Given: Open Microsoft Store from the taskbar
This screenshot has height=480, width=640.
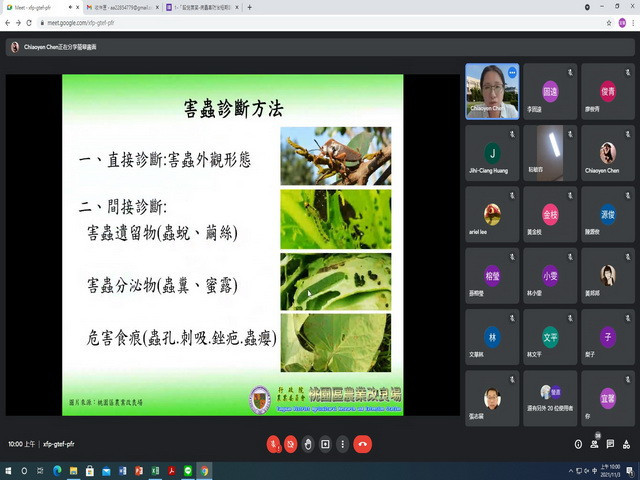Looking at the screenshot, I should coord(90,471).
